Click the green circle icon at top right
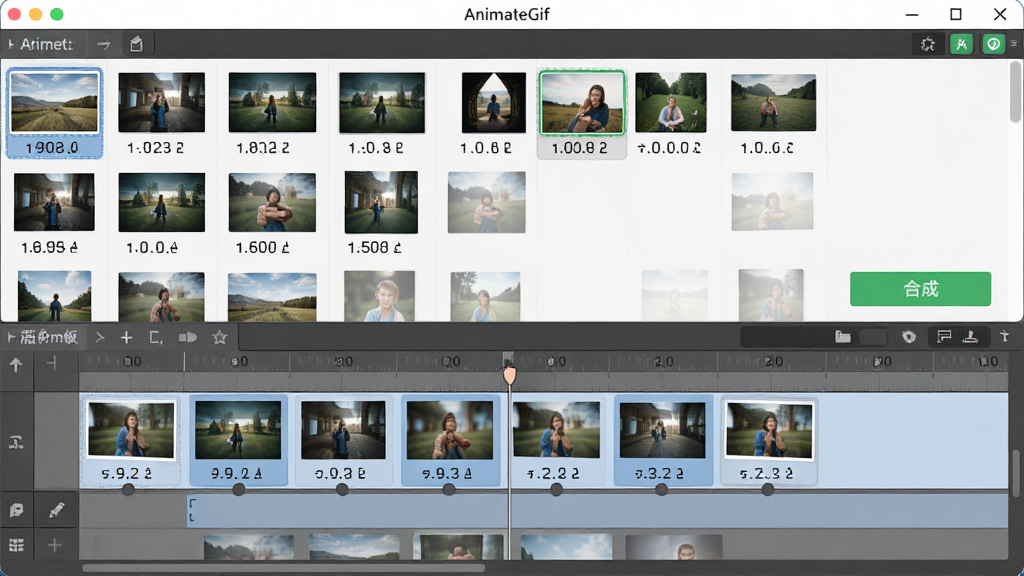 click(x=993, y=44)
